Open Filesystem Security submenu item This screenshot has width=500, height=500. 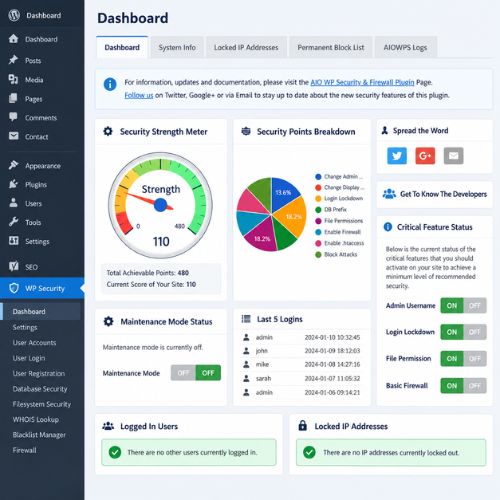click(x=42, y=404)
